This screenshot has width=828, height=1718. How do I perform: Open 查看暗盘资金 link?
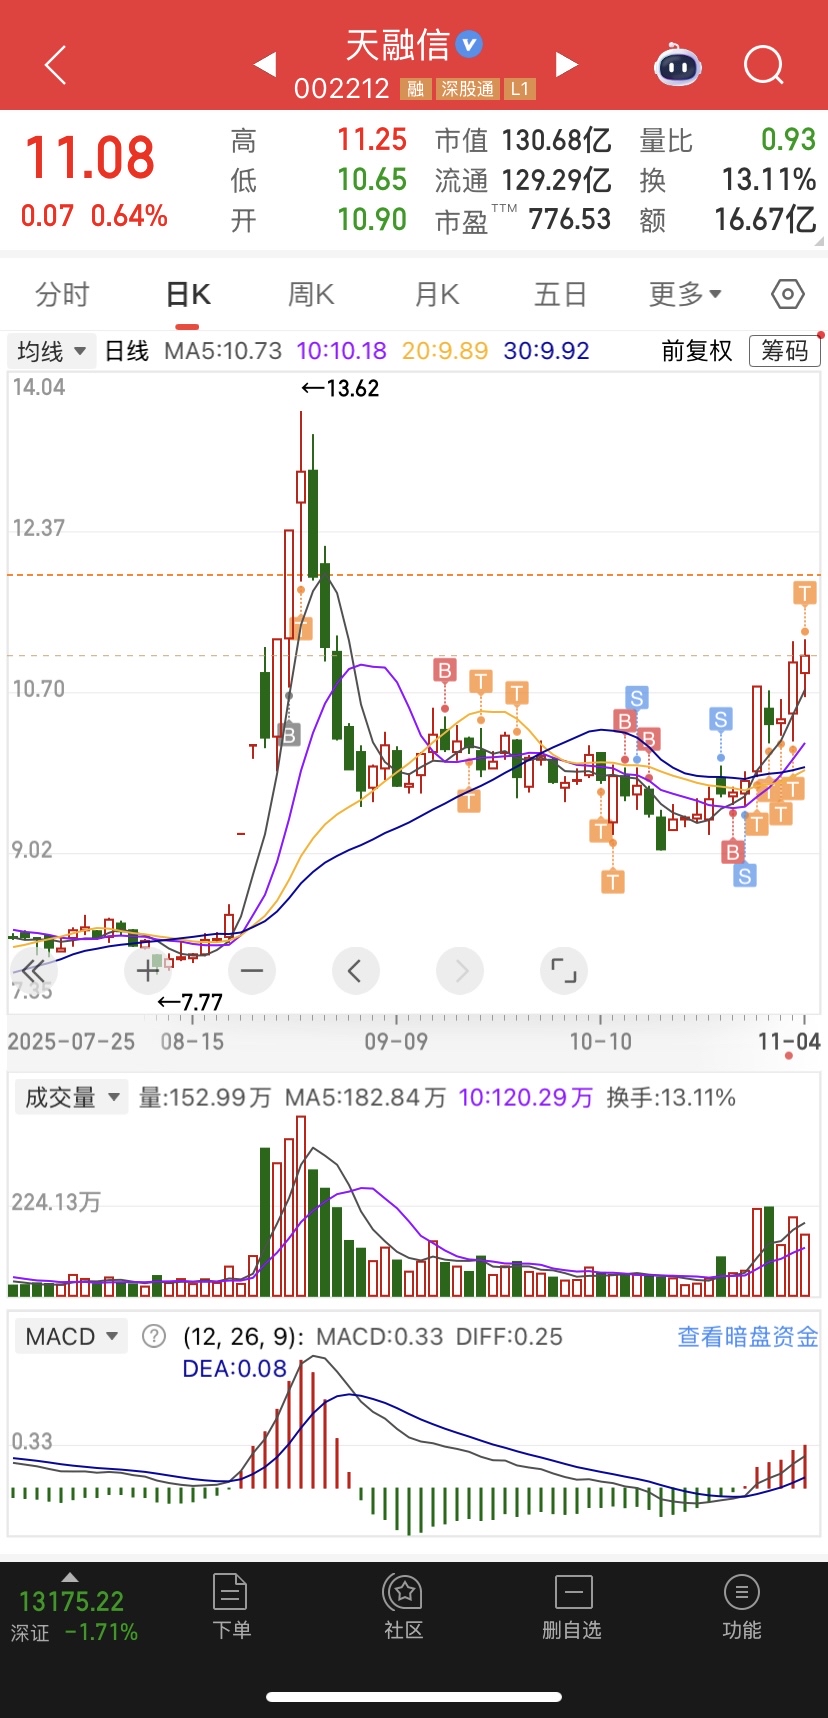click(x=748, y=1336)
